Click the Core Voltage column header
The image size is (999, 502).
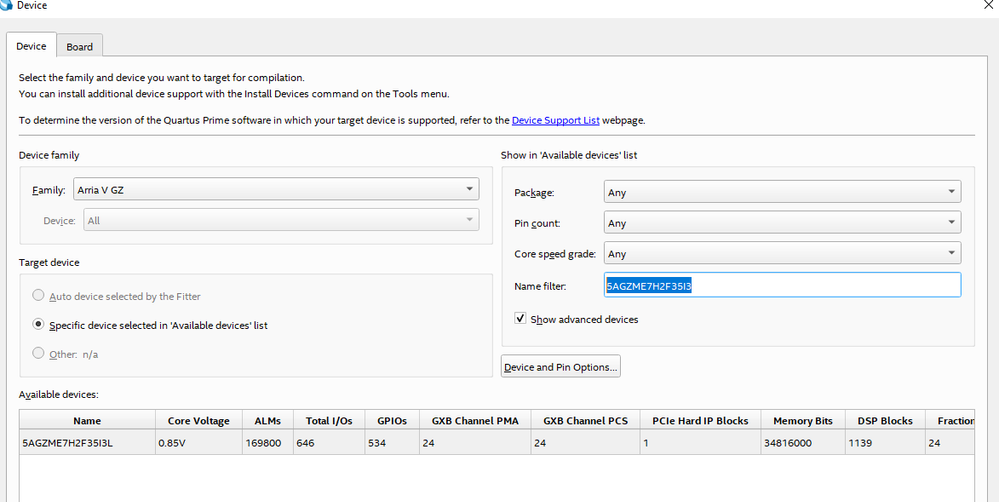tap(198, 421)
